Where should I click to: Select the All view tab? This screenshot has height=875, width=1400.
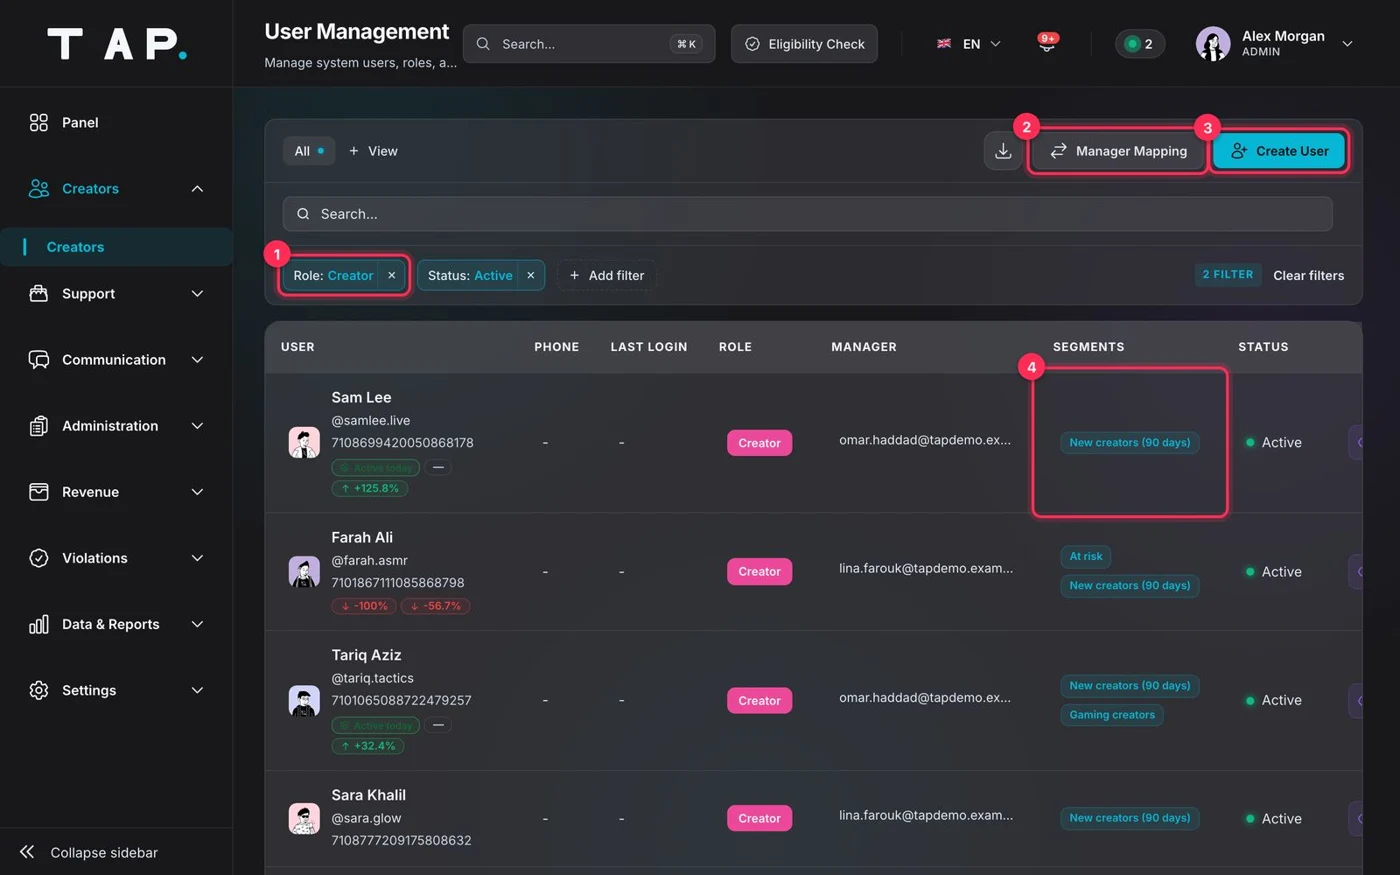click(308, 151)
